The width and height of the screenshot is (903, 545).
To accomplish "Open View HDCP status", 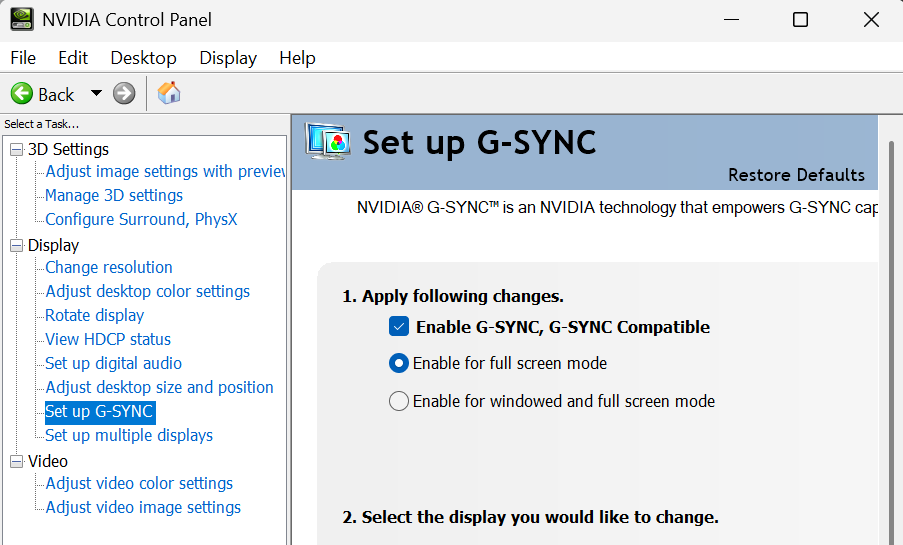I will tap(108, 339).
